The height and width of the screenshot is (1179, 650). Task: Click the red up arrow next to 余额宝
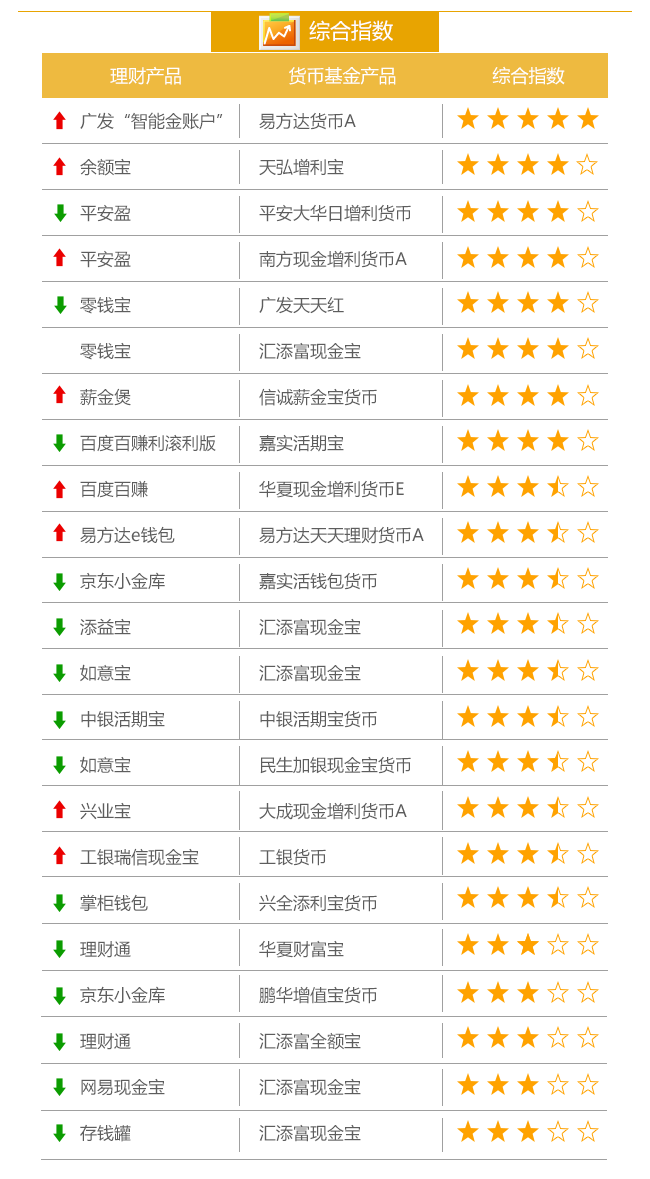pos(60,166)
